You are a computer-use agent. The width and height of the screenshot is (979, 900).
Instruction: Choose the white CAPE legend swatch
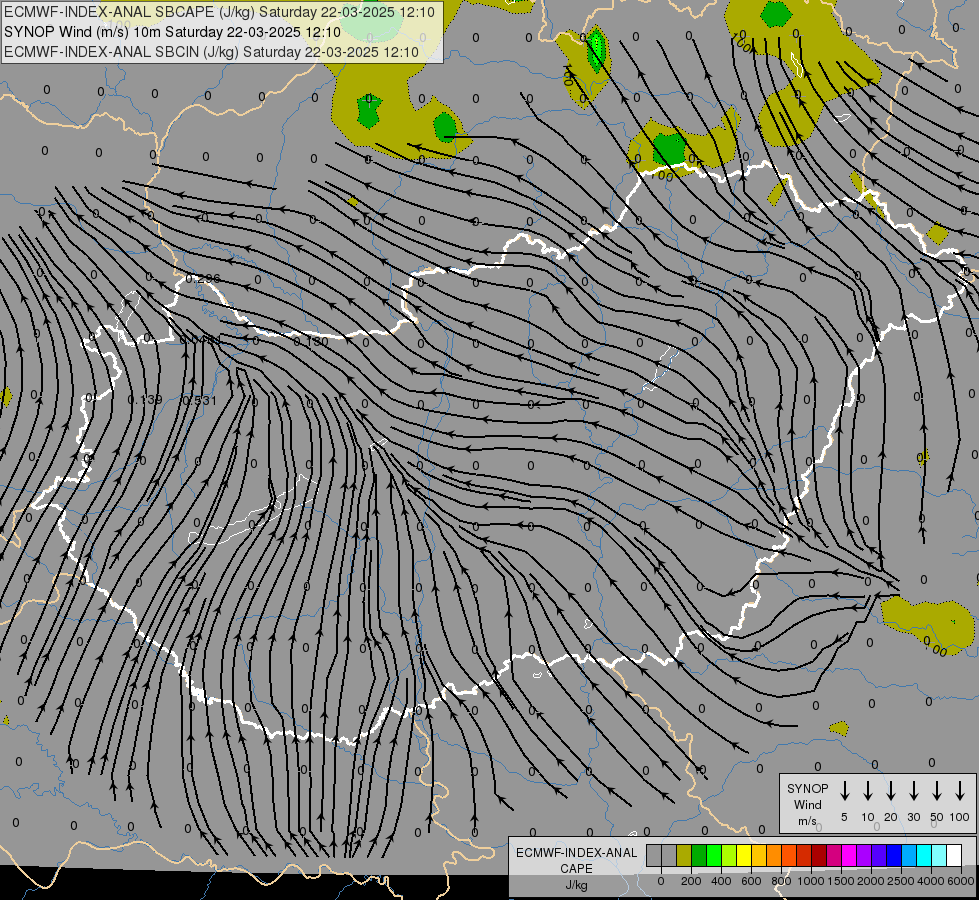953,856
